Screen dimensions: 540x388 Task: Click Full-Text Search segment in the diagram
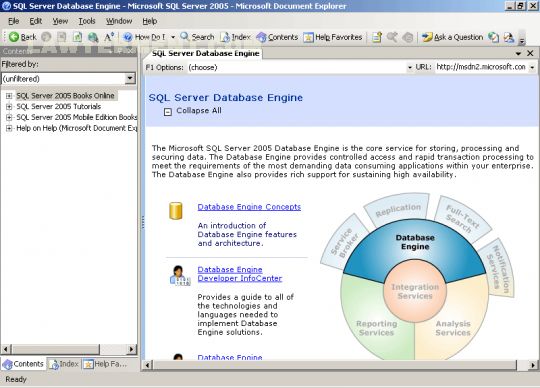463,218
